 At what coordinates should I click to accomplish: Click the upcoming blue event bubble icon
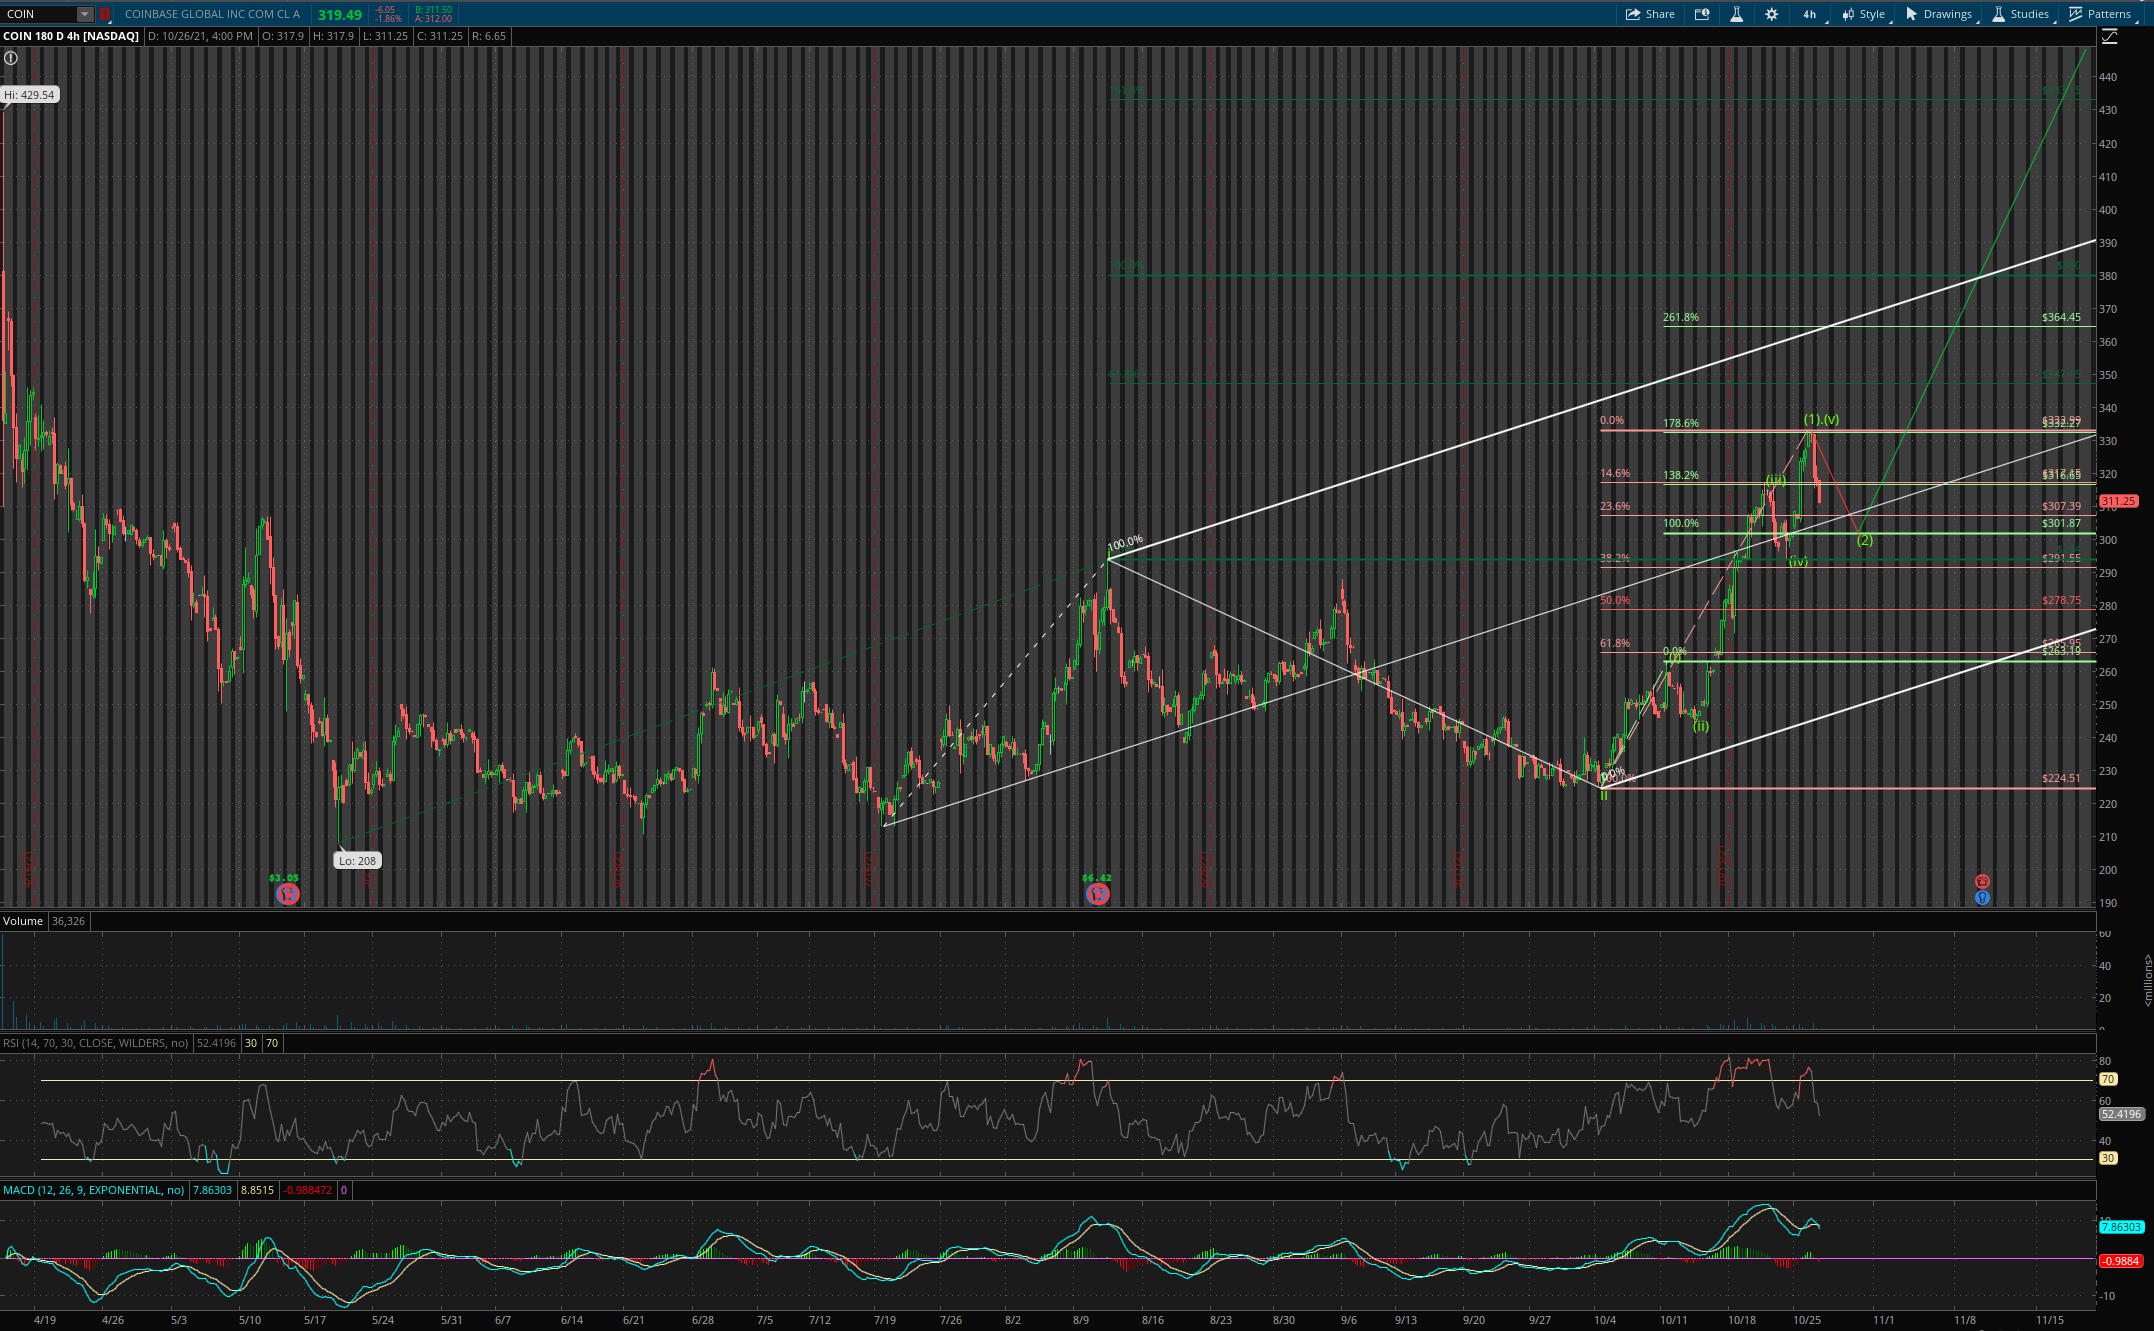tap(1982, 898)
